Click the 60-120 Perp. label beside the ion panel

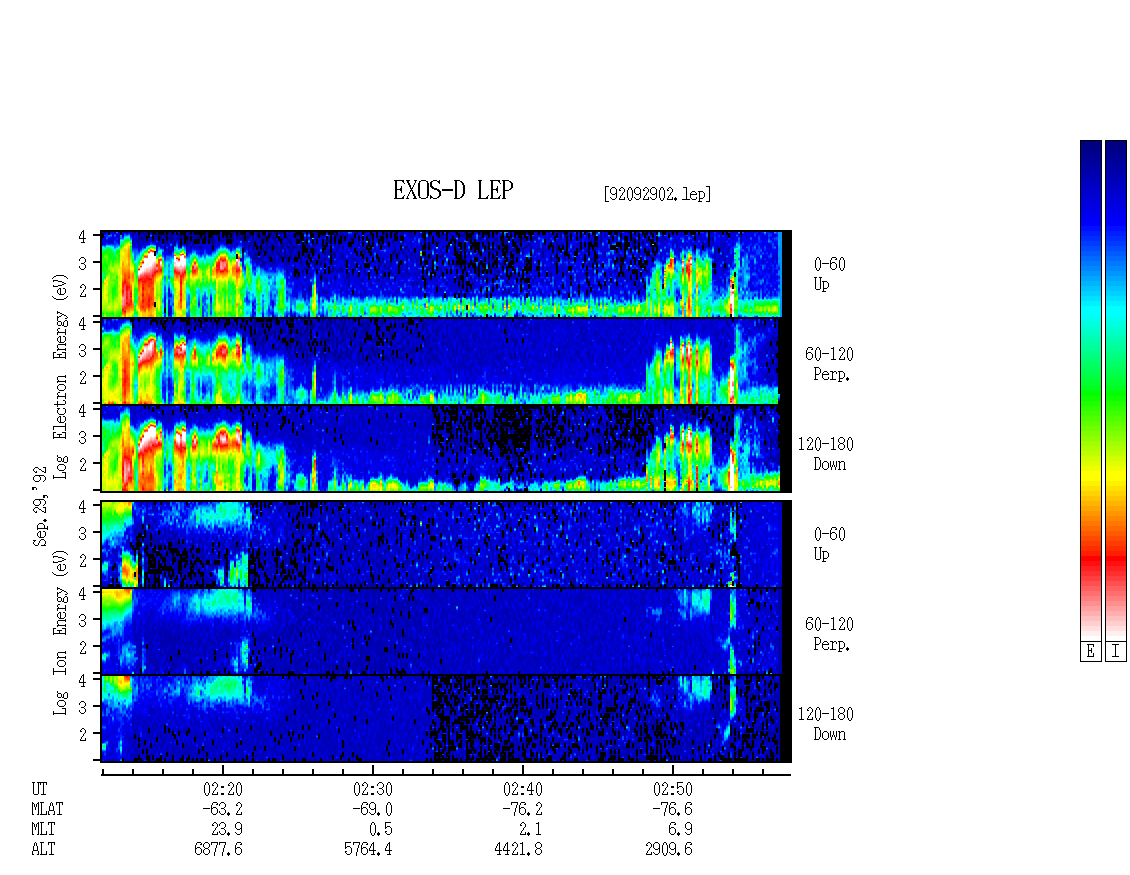click(x=829, y=634)
